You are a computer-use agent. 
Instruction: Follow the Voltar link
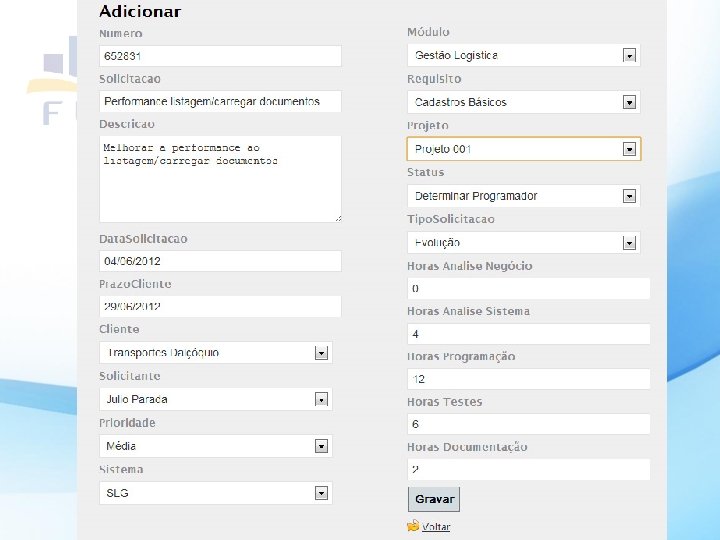[x=436, y=527]
